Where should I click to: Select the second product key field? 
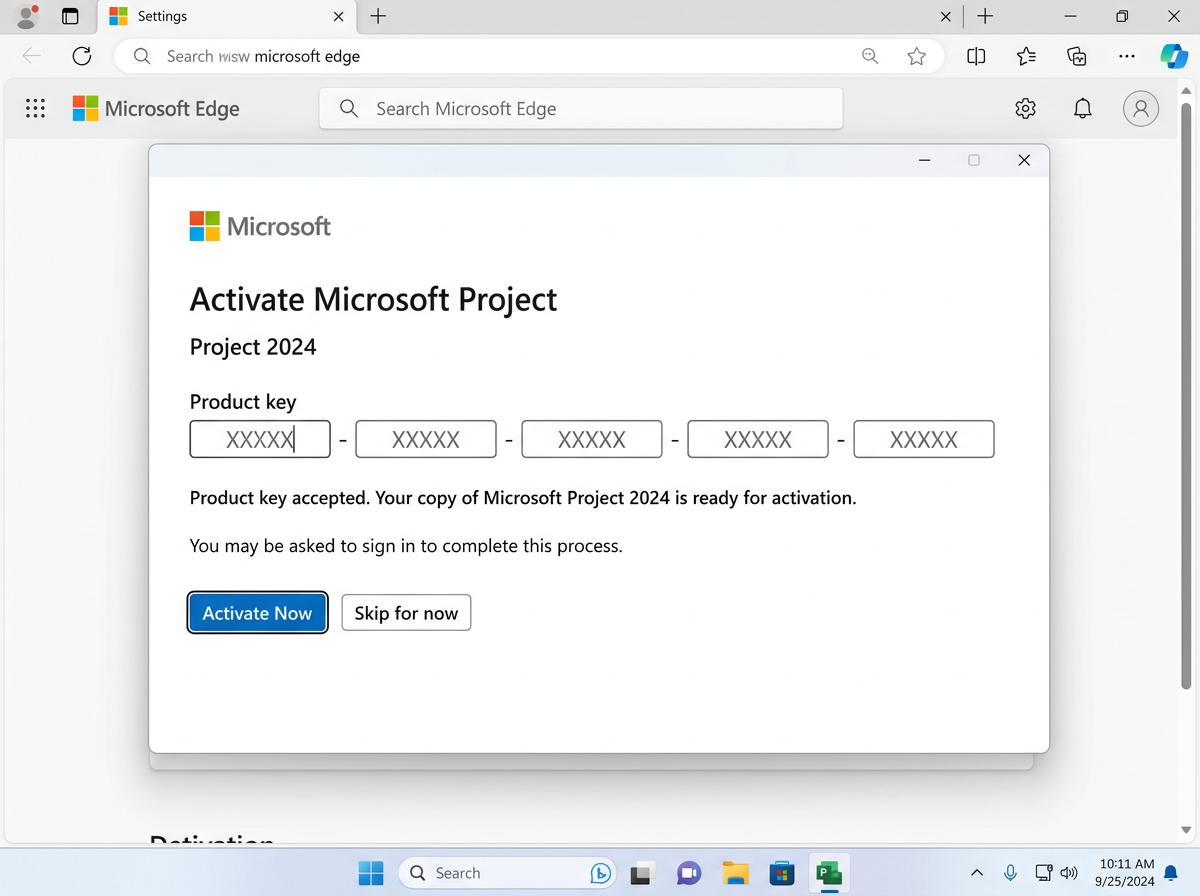point(426,439)
